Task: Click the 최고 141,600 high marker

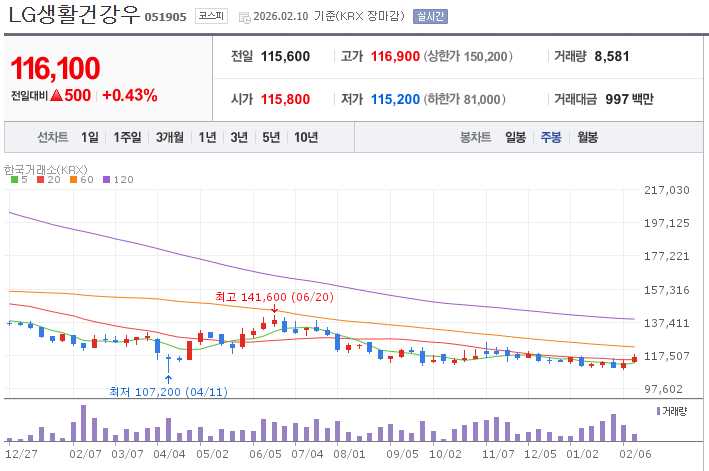Action: [x=273, y=297]
